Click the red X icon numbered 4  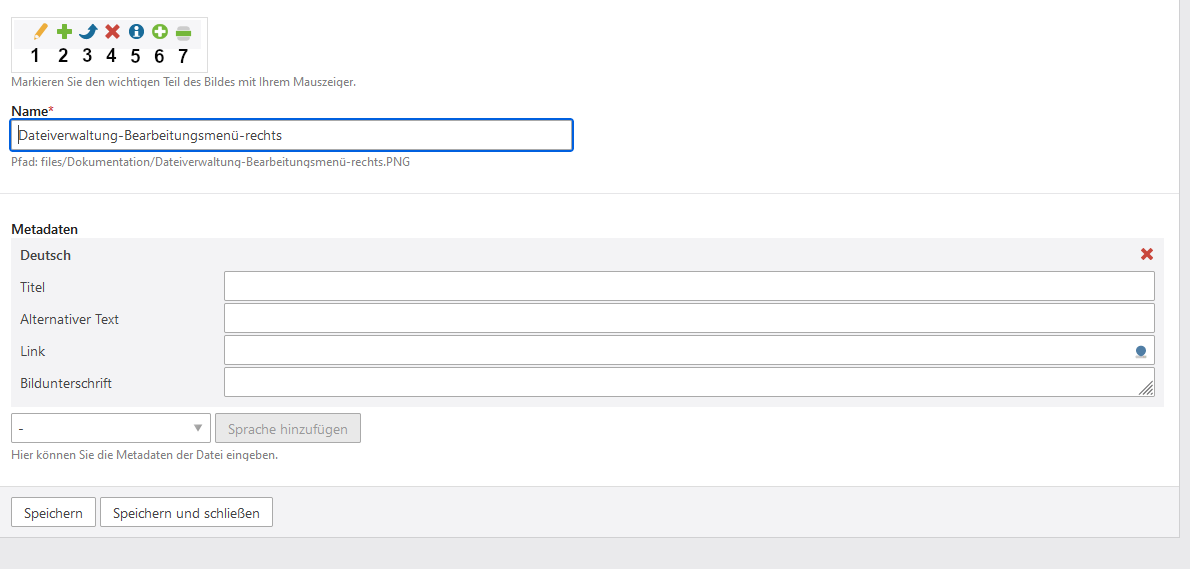(x=112, y=32)
